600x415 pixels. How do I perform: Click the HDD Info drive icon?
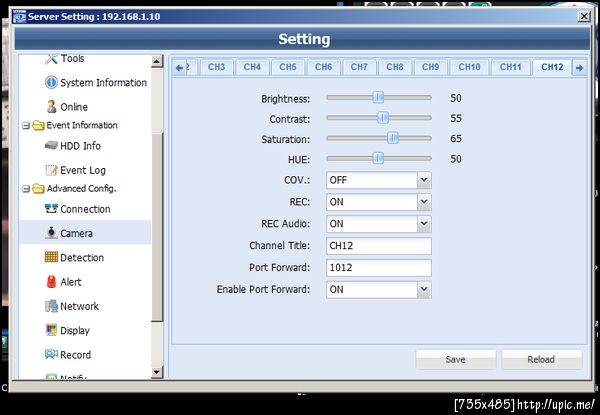pos(51,145)
